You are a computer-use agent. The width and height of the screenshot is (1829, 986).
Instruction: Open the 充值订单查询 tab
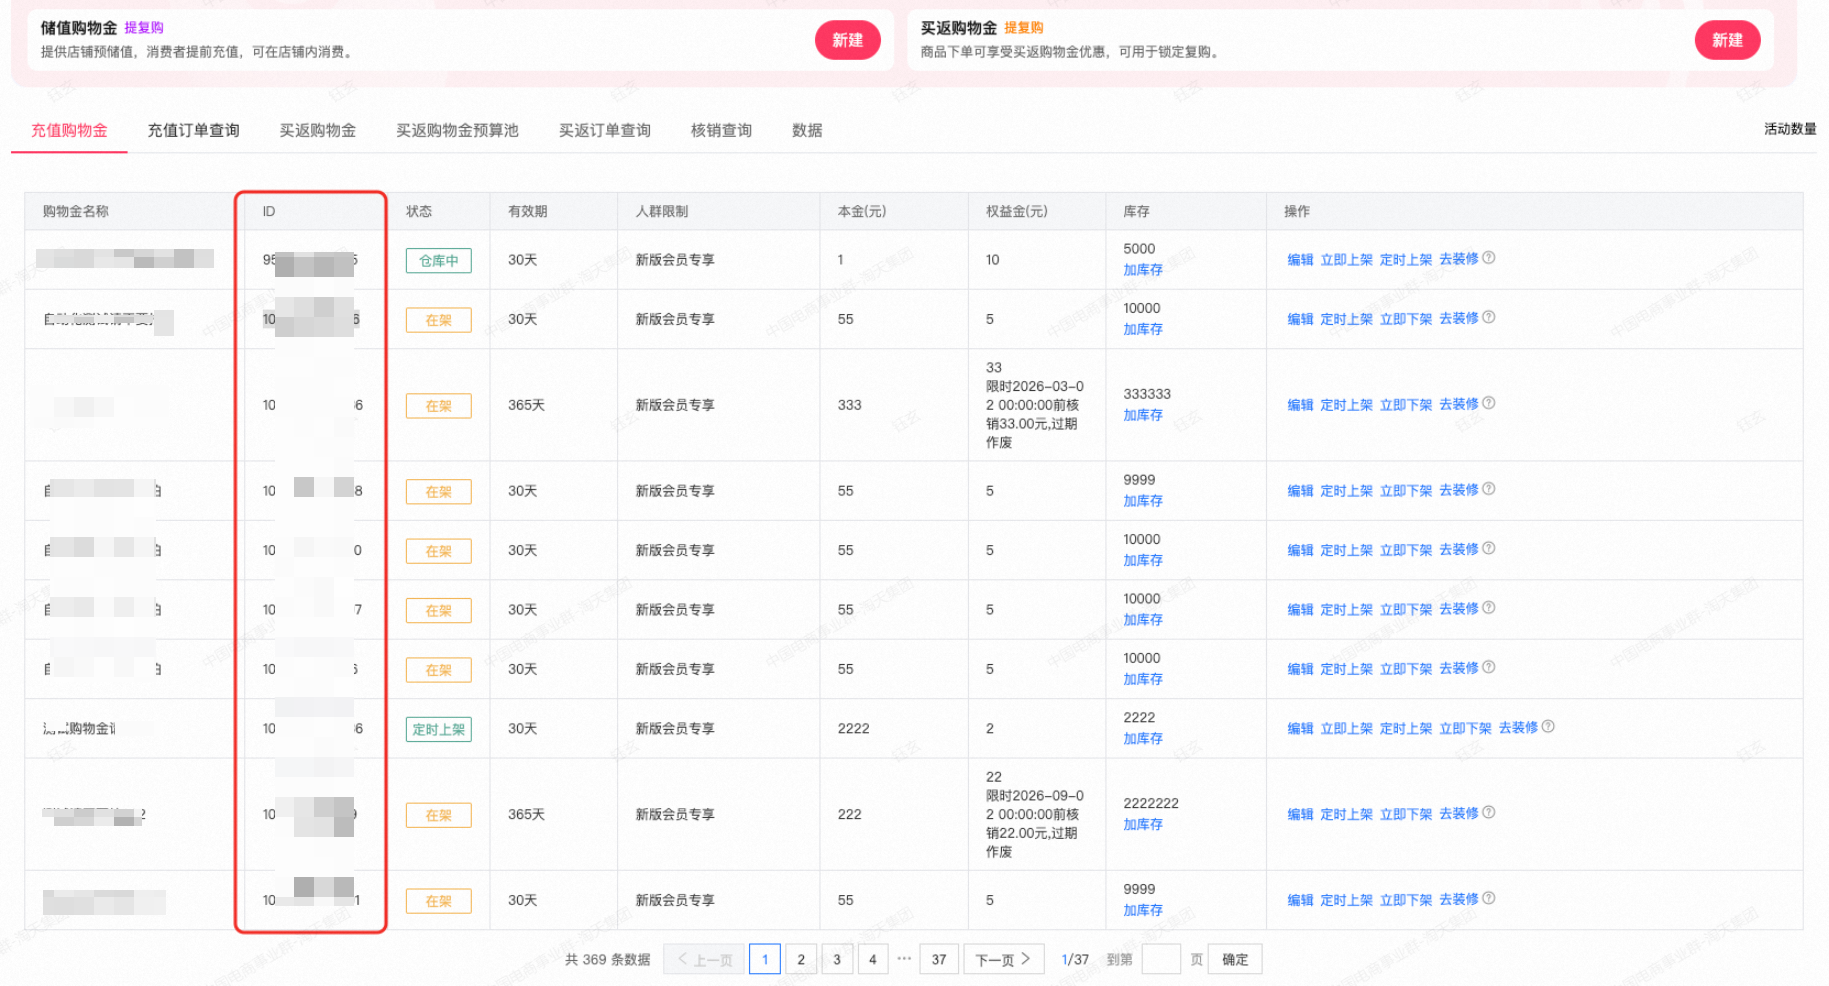click(x=193, y=130)
